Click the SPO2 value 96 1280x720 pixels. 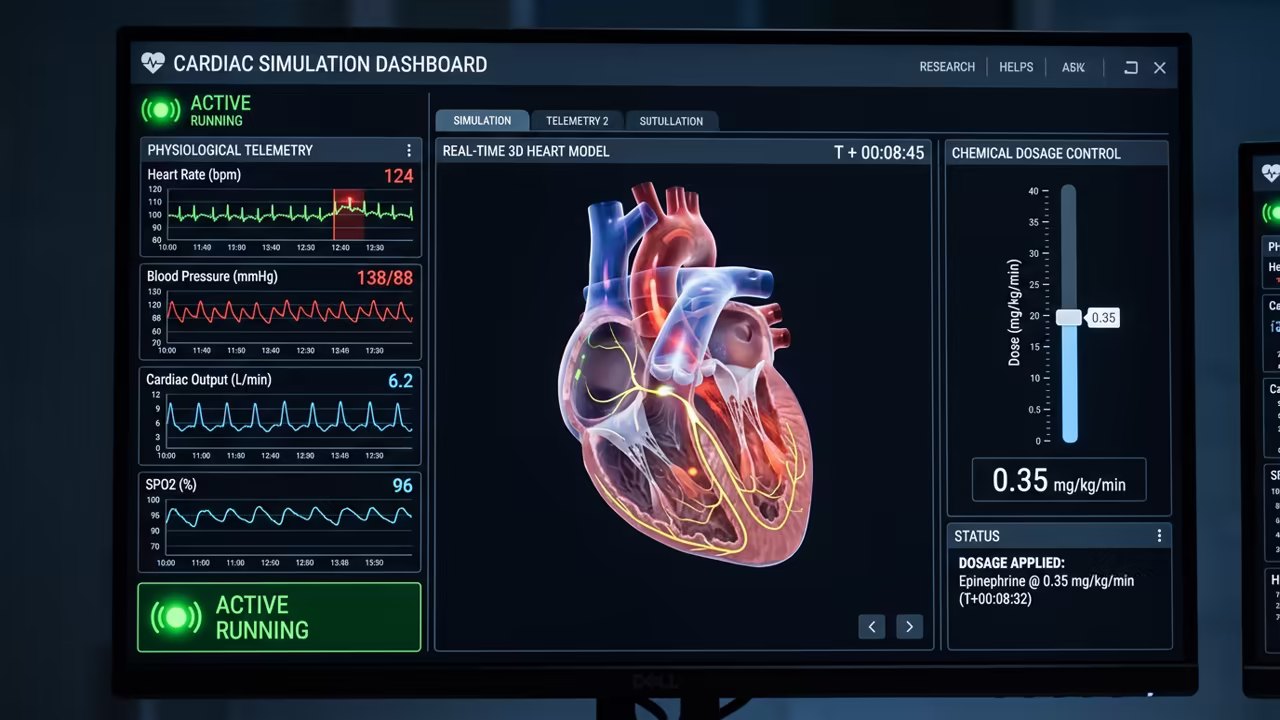pyautogui.click(x=402, y=486)
